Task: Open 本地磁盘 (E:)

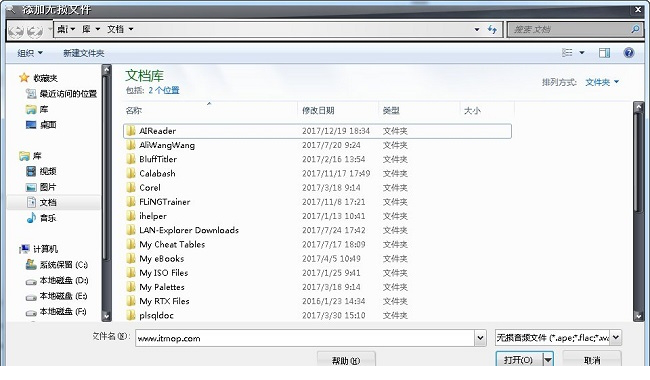Action: 57,296
